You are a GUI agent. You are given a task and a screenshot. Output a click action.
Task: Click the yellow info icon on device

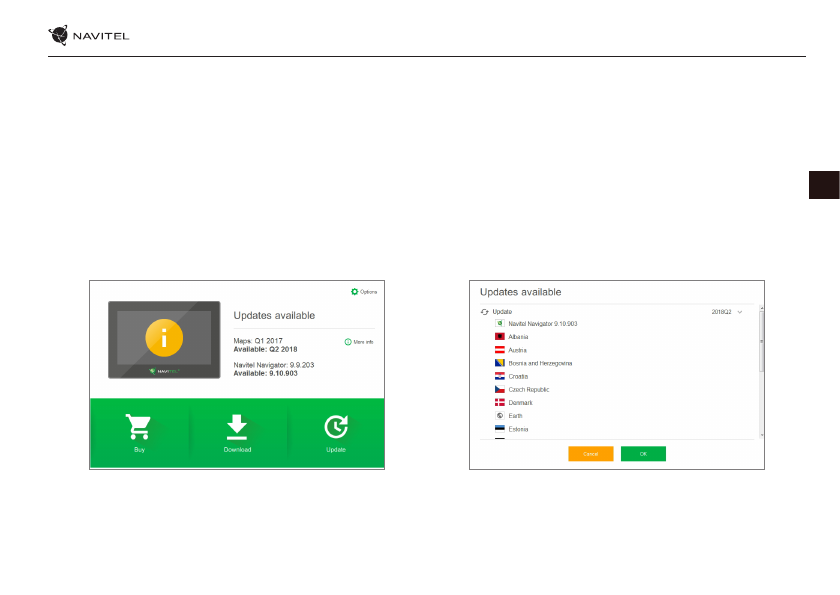pos(164,338)
